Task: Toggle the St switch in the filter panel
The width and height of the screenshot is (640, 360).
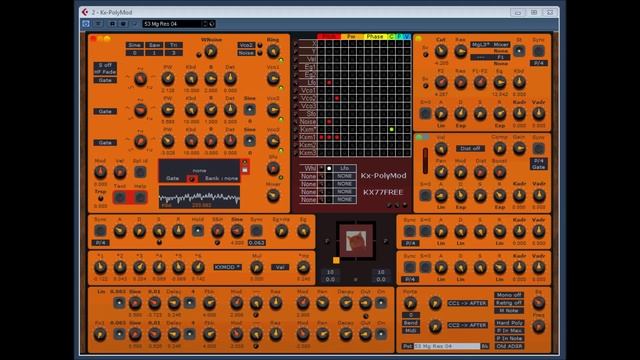Action: coord(519,51)
